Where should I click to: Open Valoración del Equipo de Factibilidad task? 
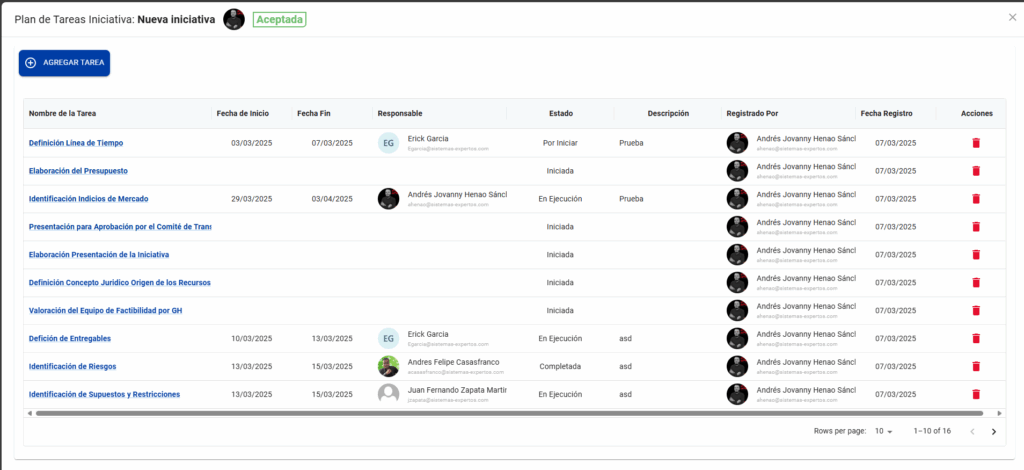pos(105,311)
